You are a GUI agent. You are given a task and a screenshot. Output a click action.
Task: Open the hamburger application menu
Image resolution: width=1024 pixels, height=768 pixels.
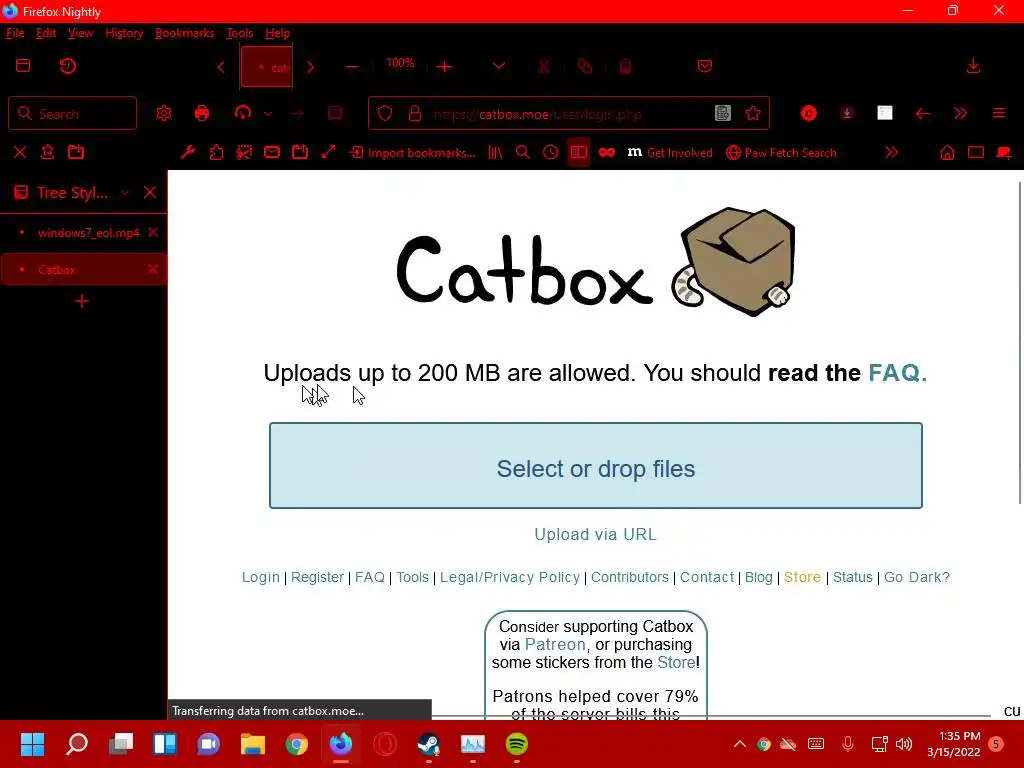(x=999, y=114)
